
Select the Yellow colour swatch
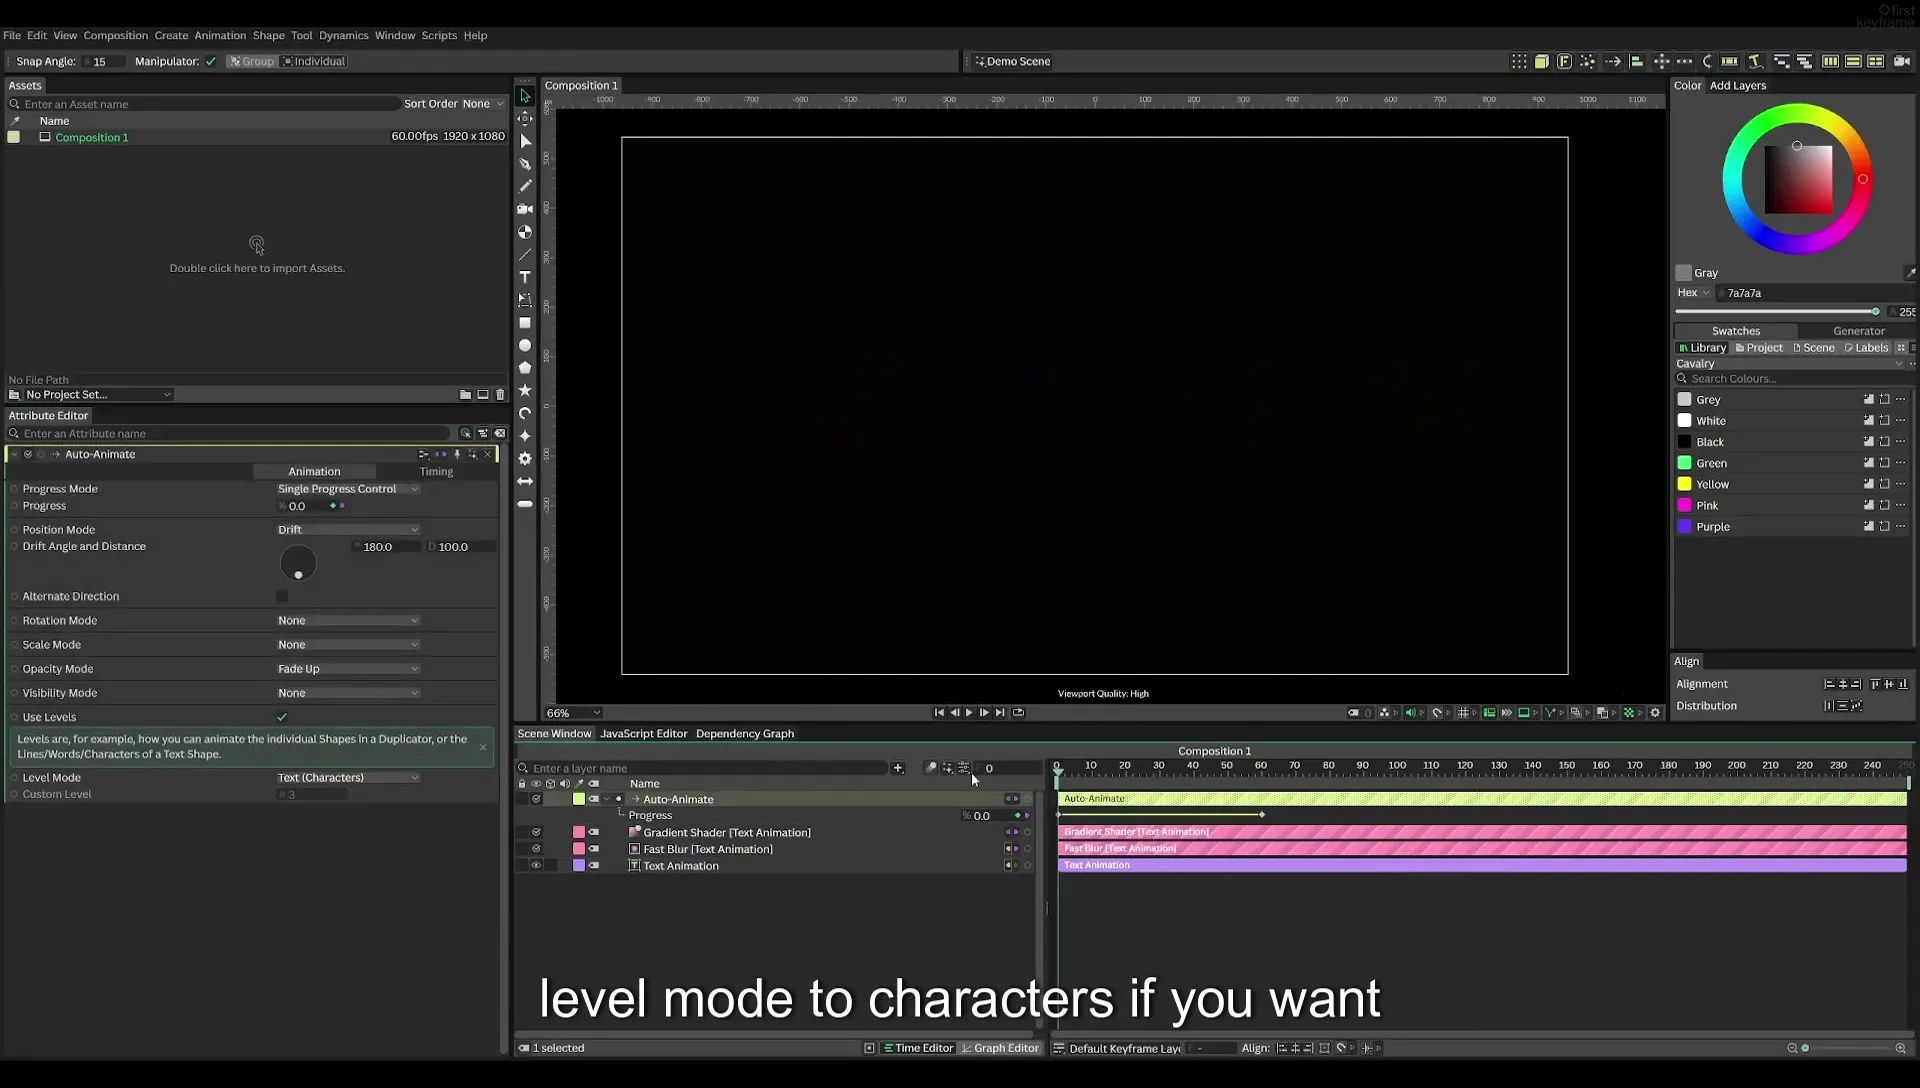click(1684, 484)
